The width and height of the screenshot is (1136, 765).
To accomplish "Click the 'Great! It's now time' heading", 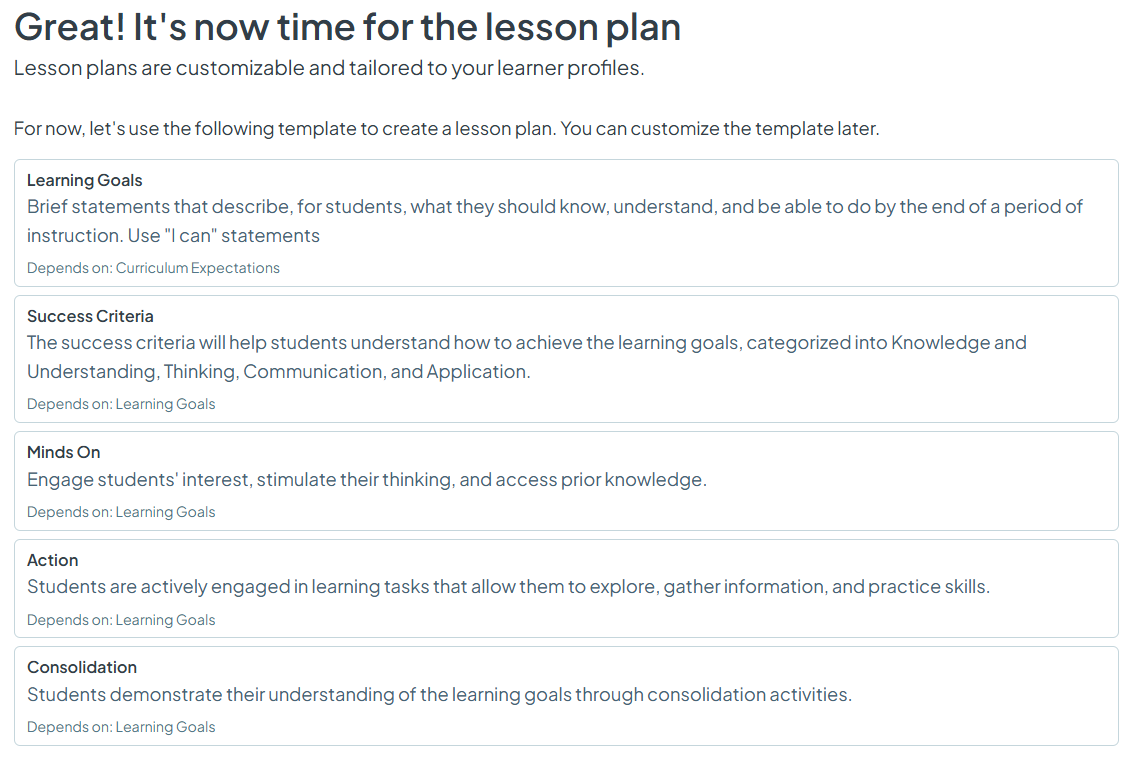I will (348, 28).
